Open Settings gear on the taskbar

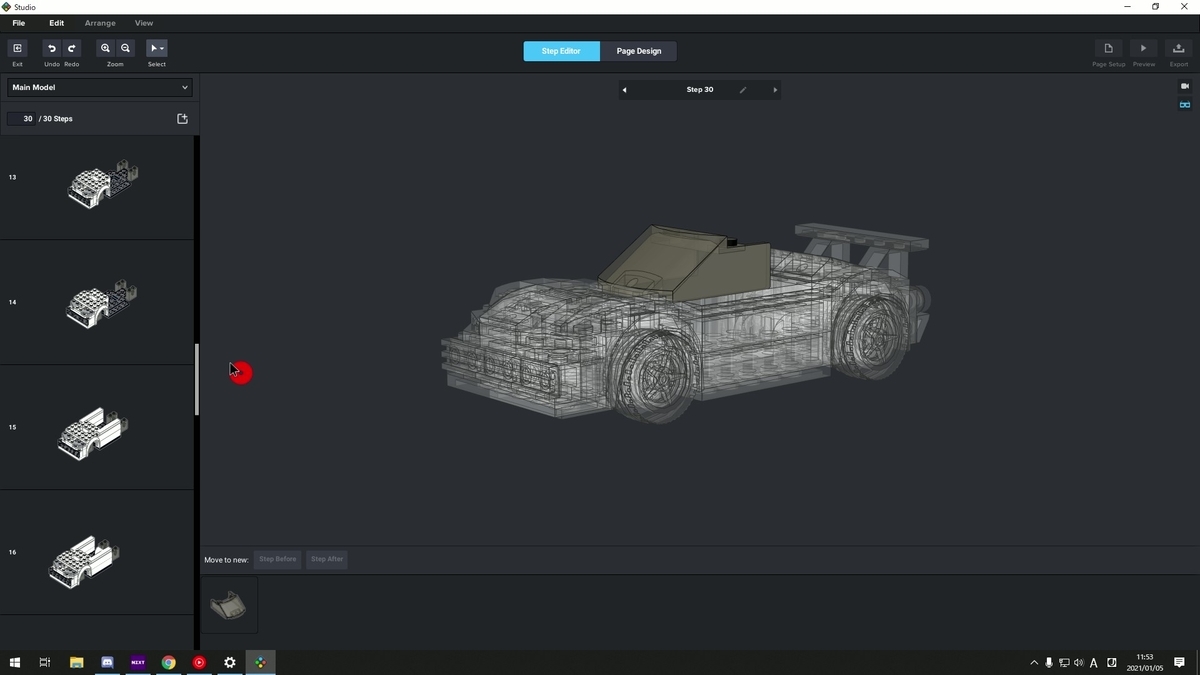tap(230, 662)
